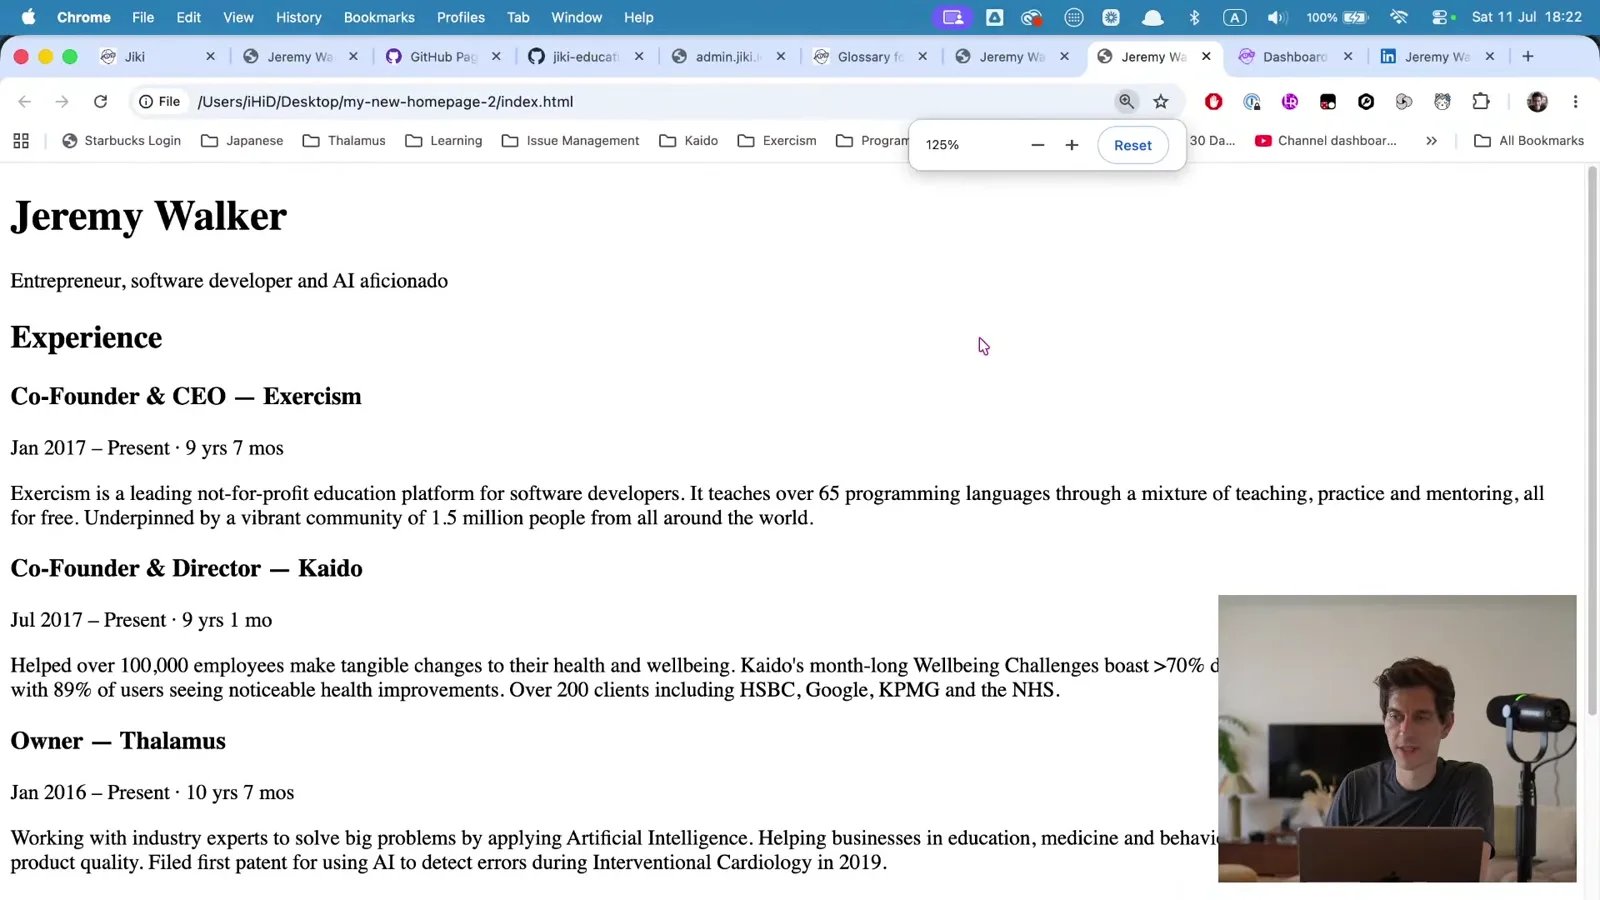
Task: Close the Dashboard tab
Action: [x=1348, y=57]
